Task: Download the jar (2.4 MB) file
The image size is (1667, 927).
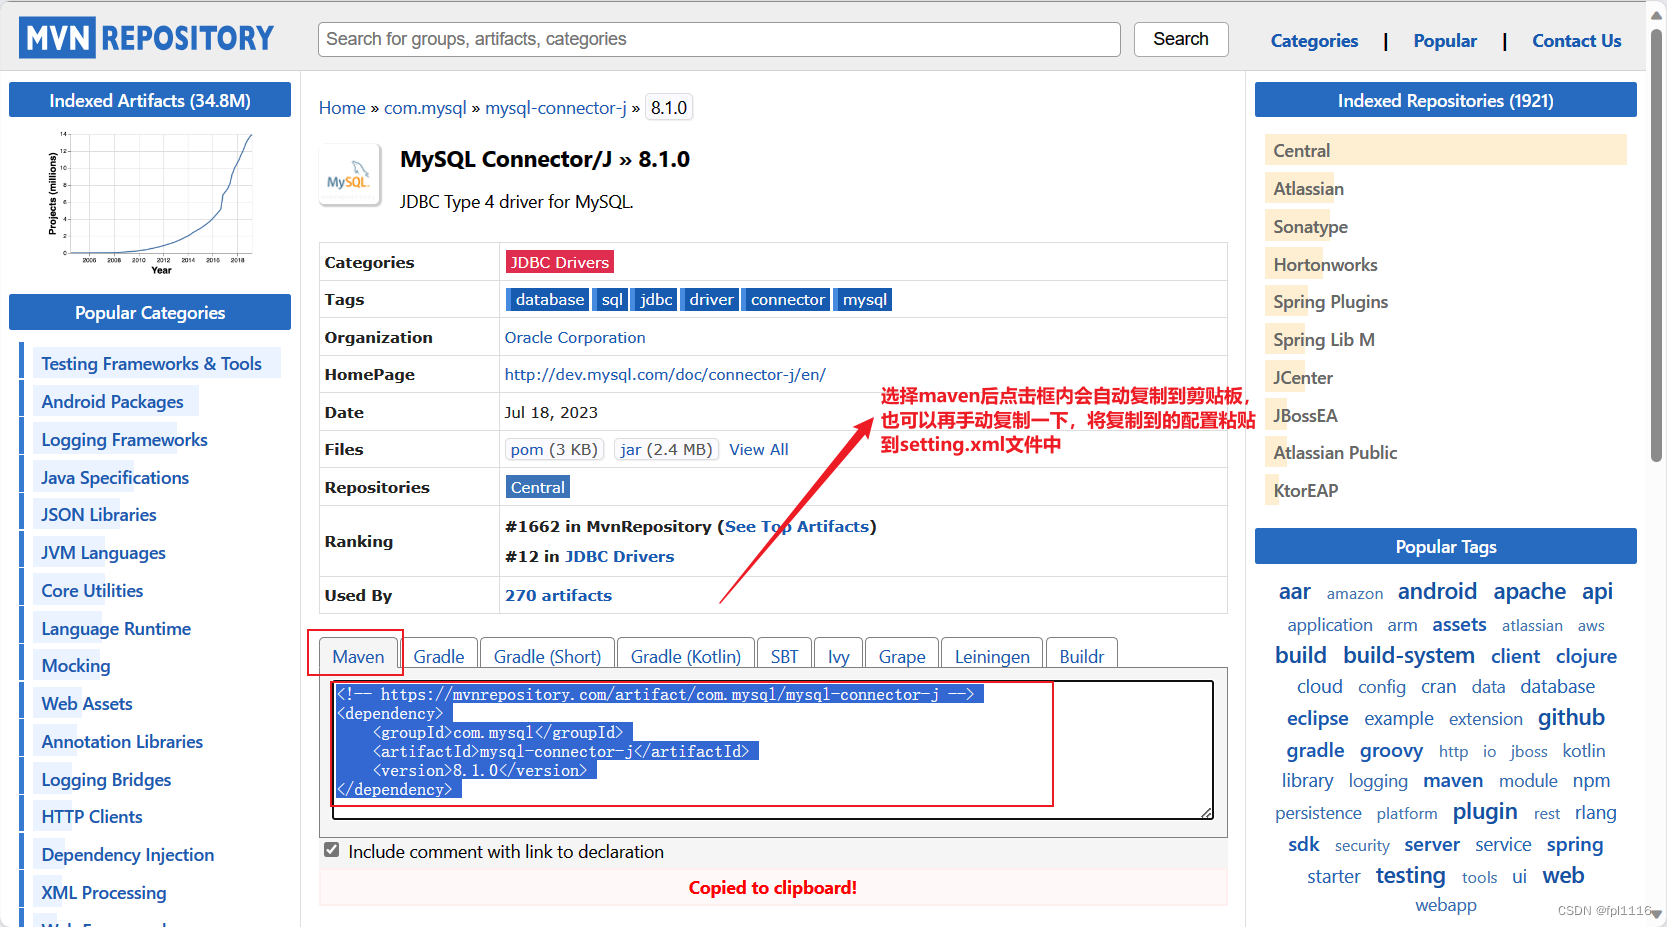Action: tap(666, 449)
